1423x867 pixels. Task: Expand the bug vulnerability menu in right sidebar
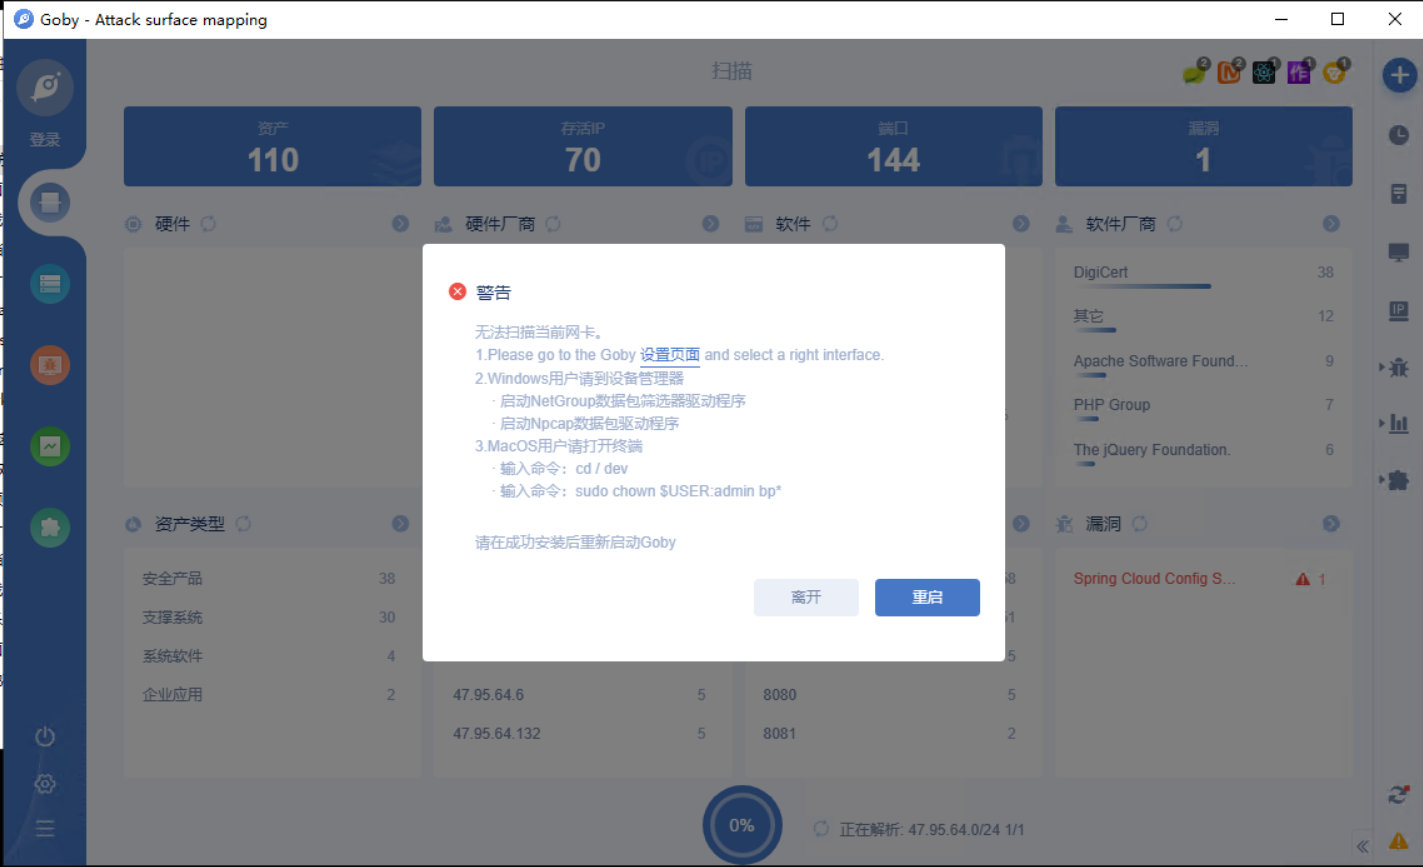[x=1396, y=367]
